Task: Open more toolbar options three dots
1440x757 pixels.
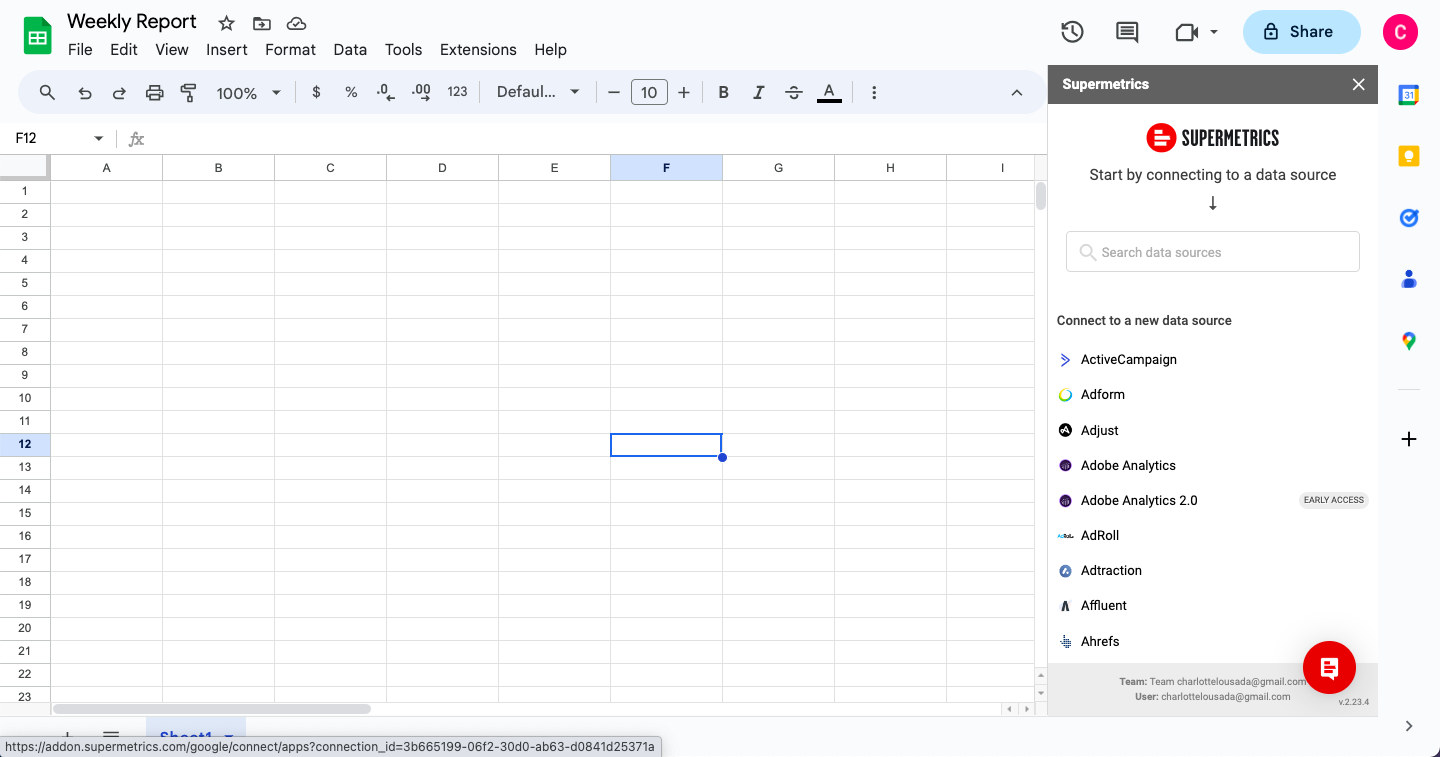Action: tap(874, 92)
